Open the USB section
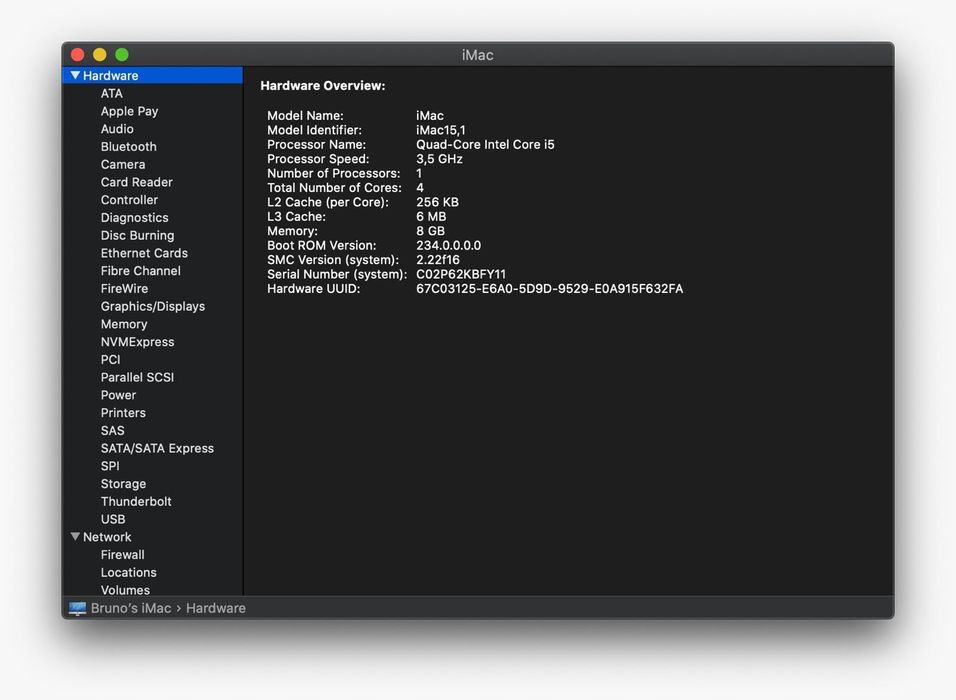This screenshot has width=956, height=700. click(x=113, y=519)
